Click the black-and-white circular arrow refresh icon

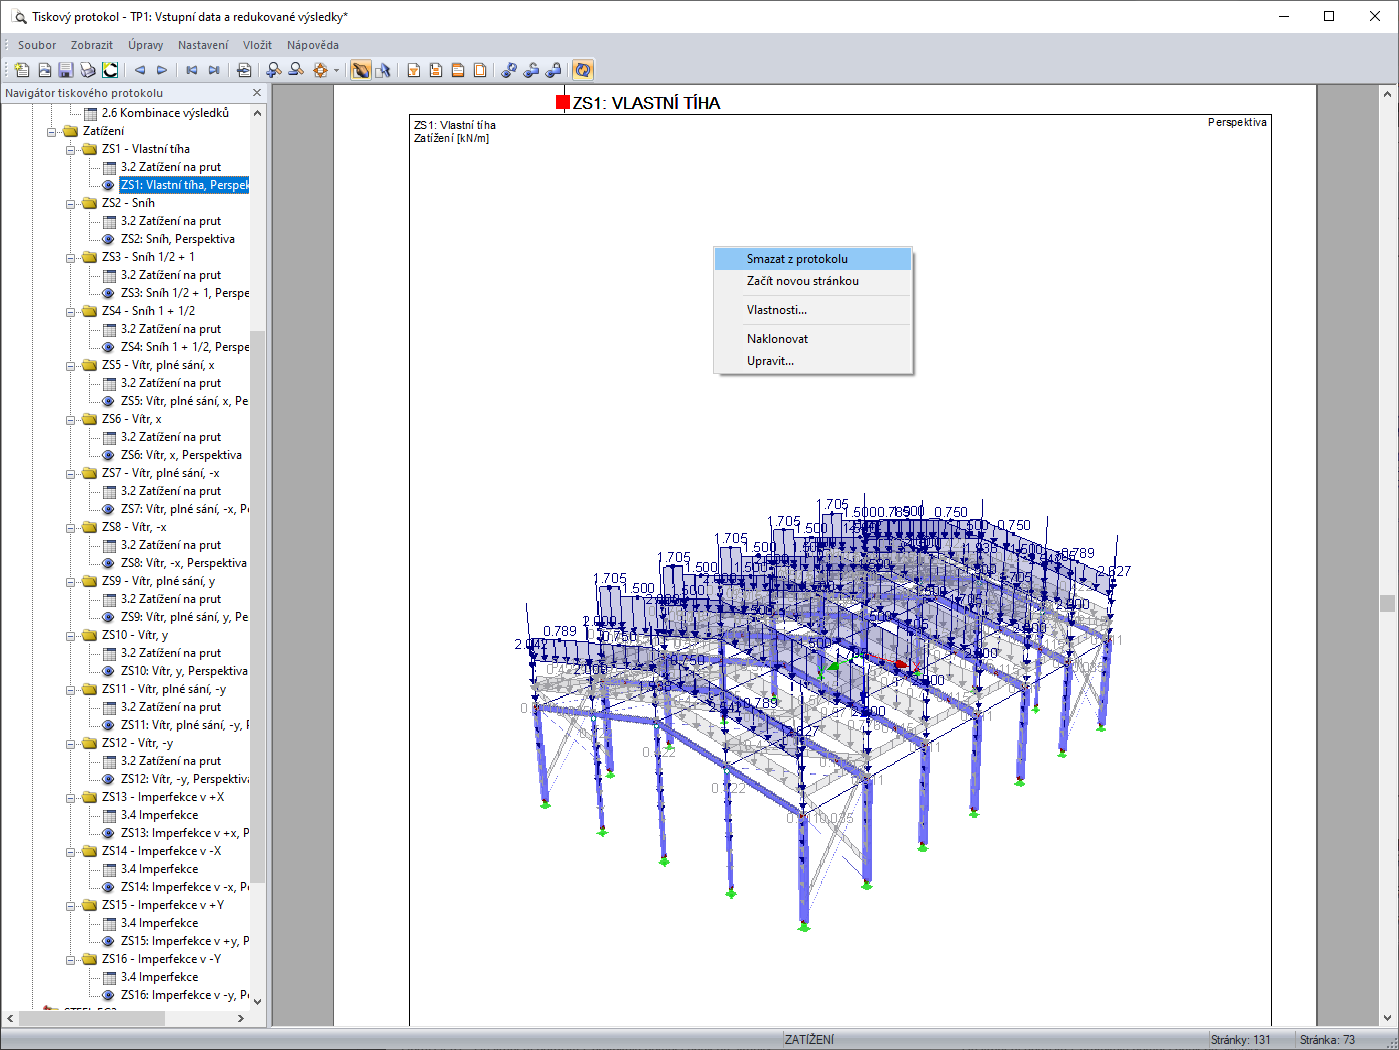(x=110, y=70)
